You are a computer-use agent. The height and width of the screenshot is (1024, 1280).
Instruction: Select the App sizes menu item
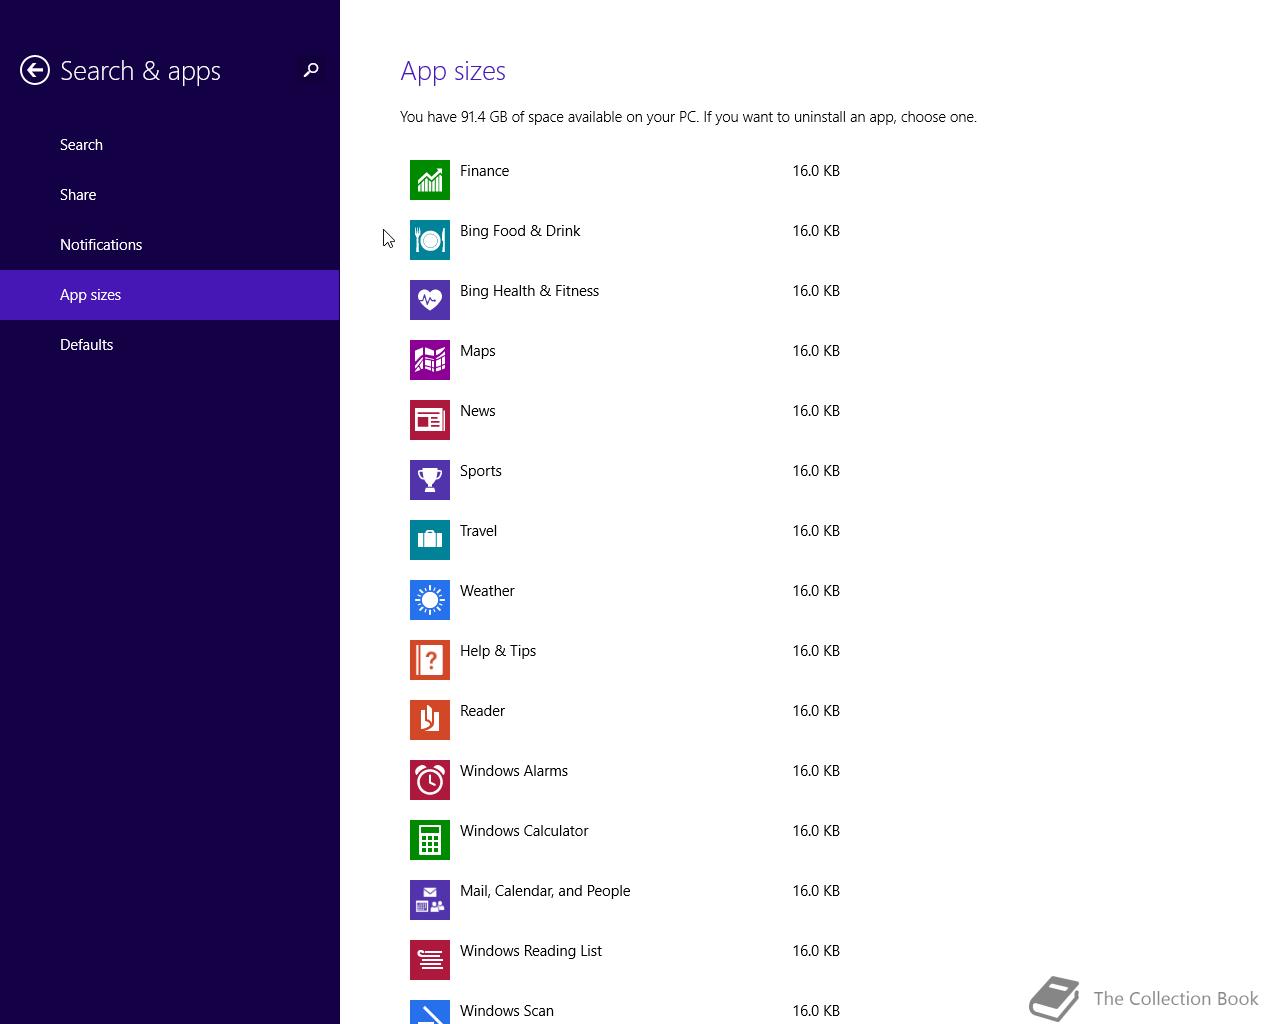click(x=170, y=295)
